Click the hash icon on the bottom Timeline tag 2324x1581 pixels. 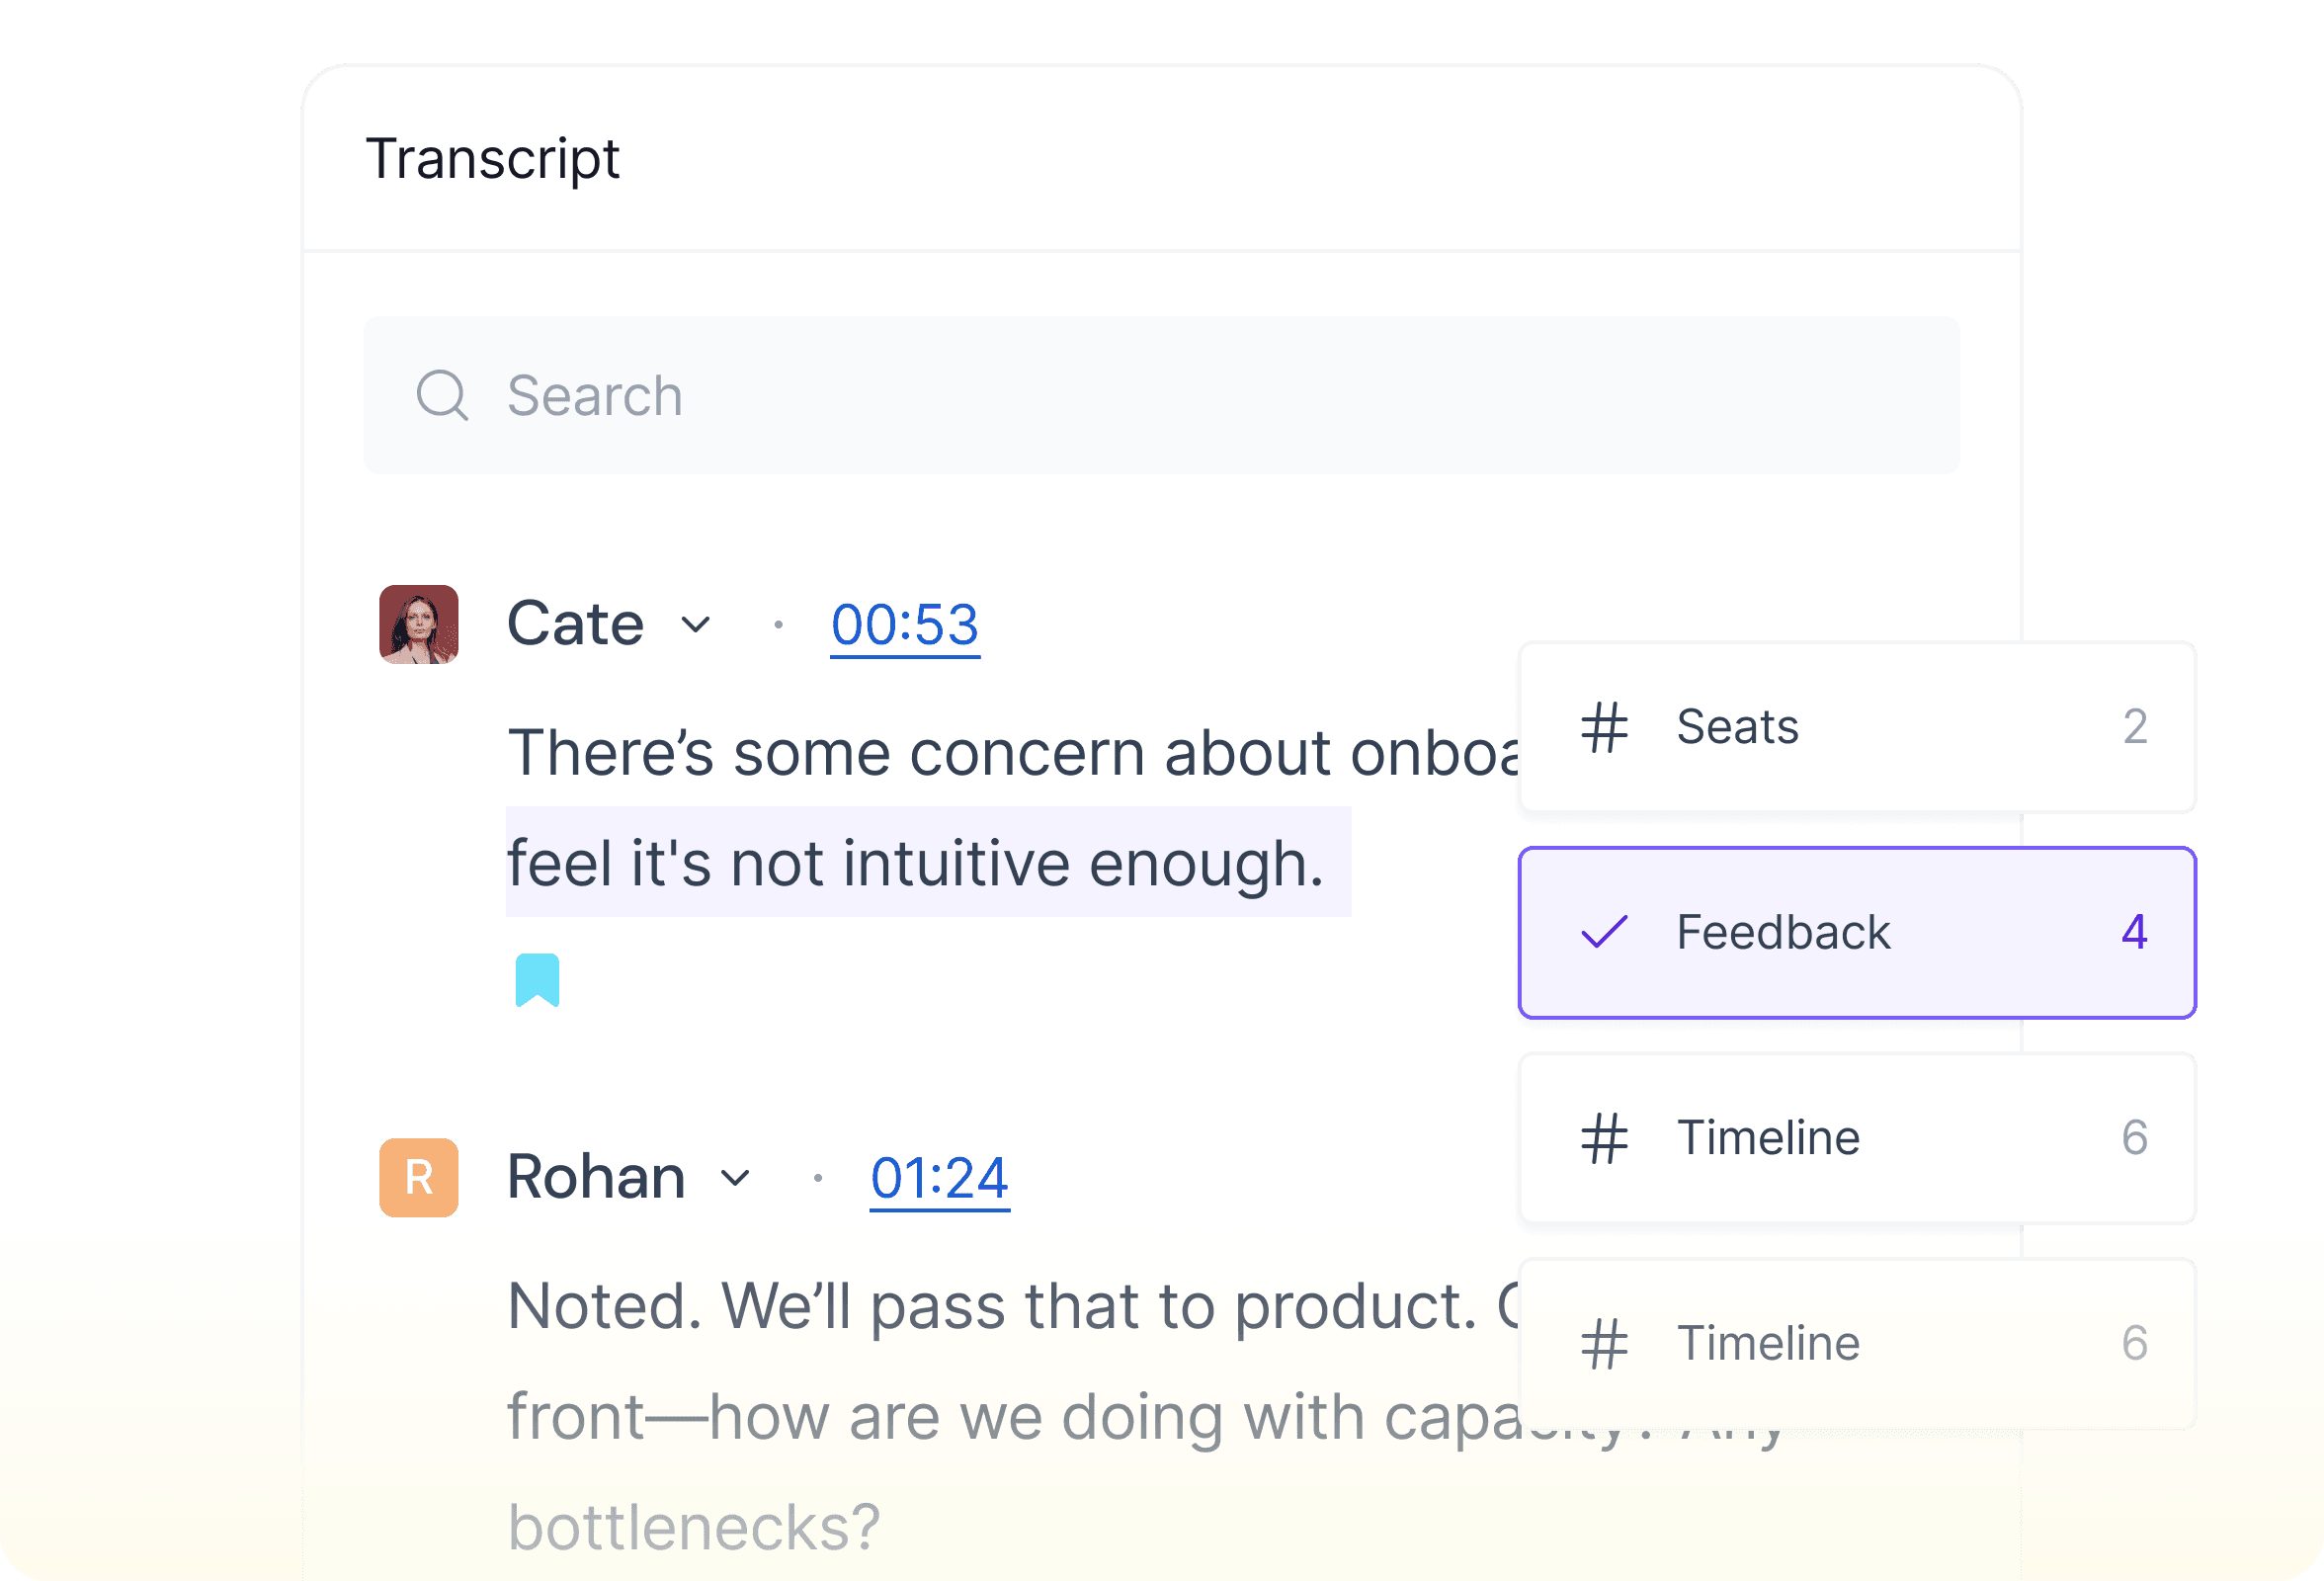1604,1344
